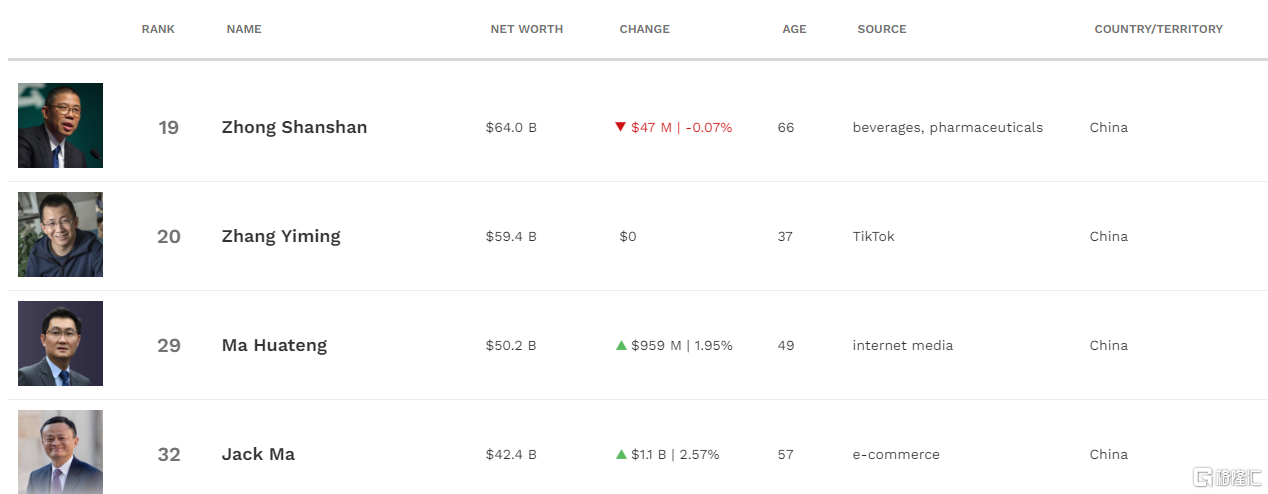The height and width of the screenshot is (494, 1268).
Task: Click the TikTok source for Zhang Yiming
Action: (x=874, y=236)
